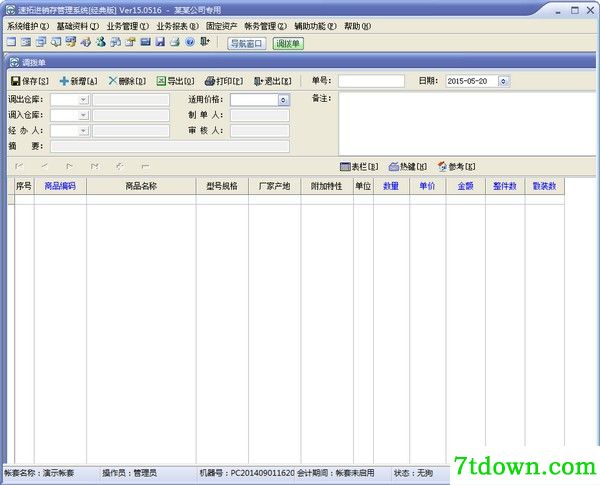The image size is (600, 485).
Task: Open the 参考[R] reference lookup
Action: coord(457,167)
